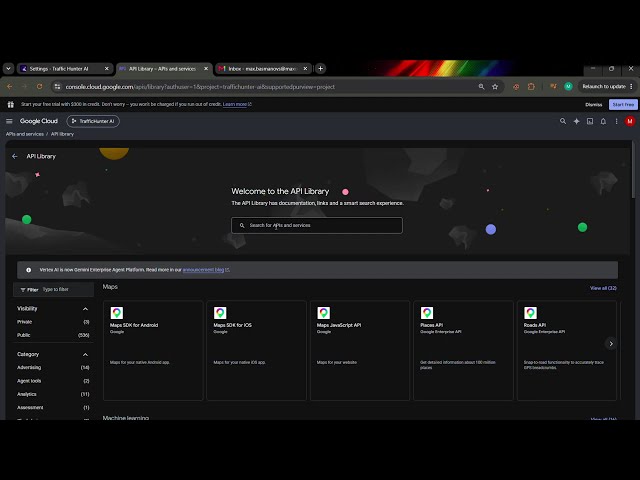Click the Maps JavaScript API pin icon
640x480 pixels.
tap(324, 313)
